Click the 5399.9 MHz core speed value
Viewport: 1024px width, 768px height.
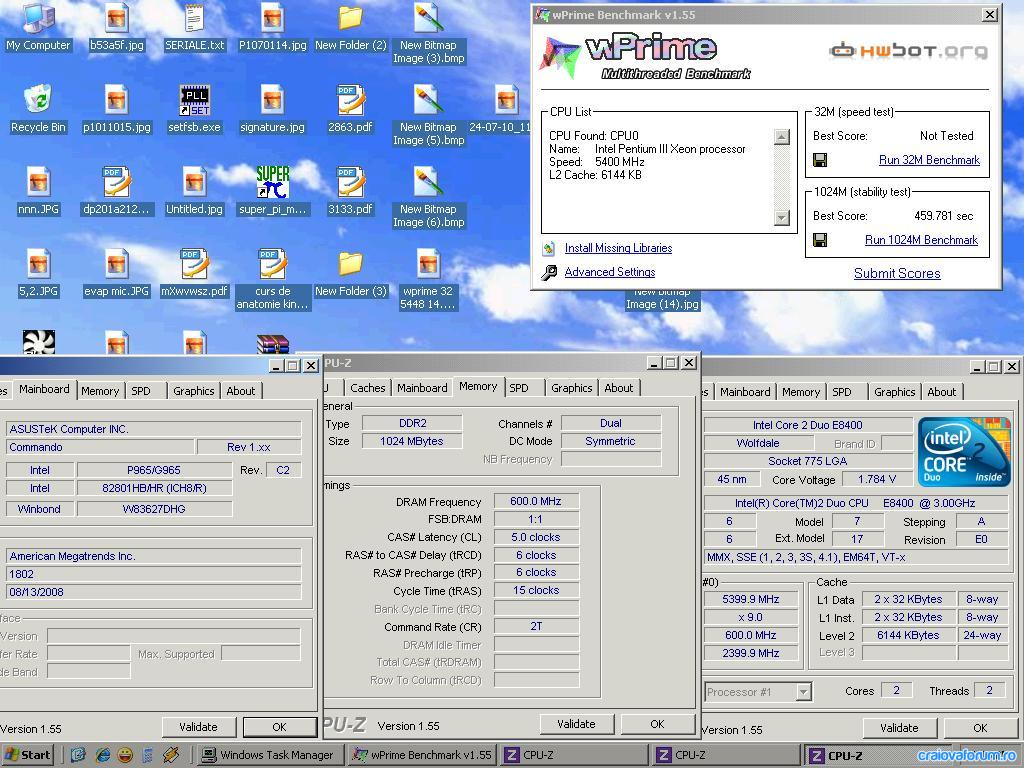(750, 600)
